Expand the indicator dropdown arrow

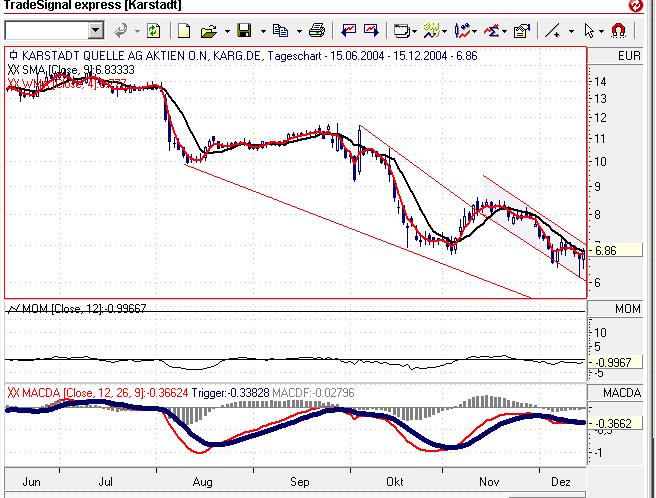444,31
